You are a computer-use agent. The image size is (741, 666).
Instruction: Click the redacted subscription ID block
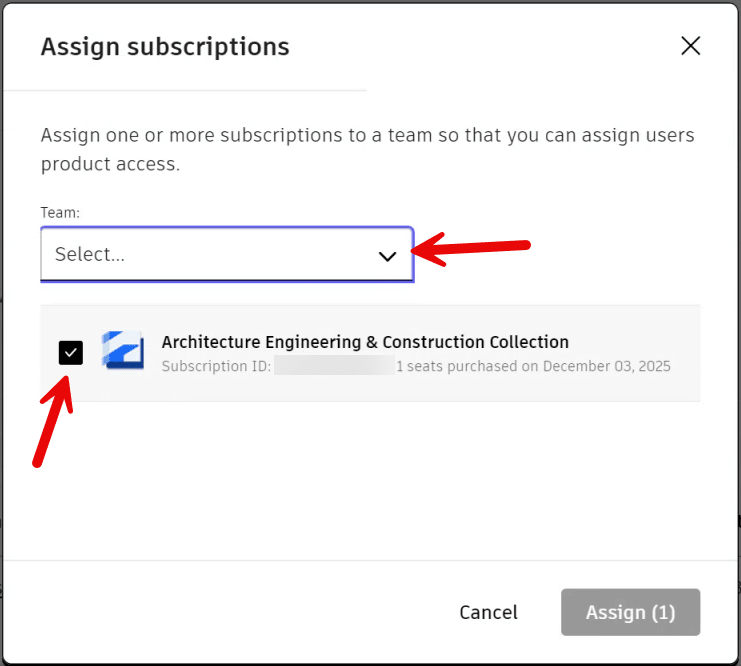pos(334,366)
